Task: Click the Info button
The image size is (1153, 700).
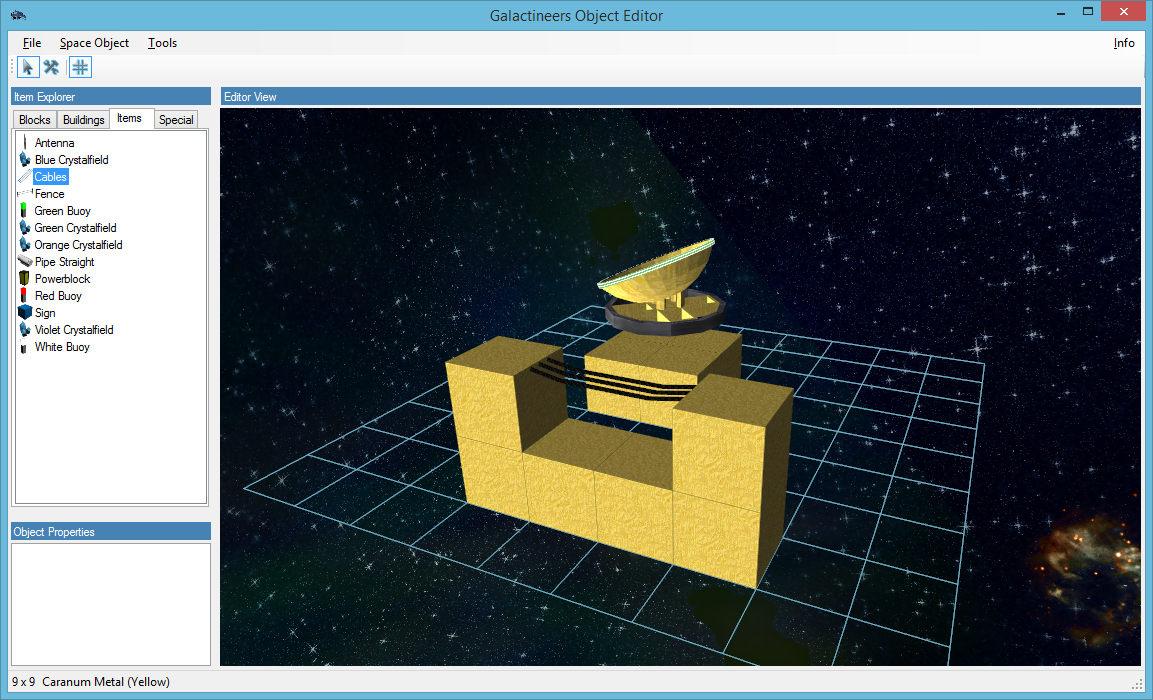Action: coord(1124,43)
